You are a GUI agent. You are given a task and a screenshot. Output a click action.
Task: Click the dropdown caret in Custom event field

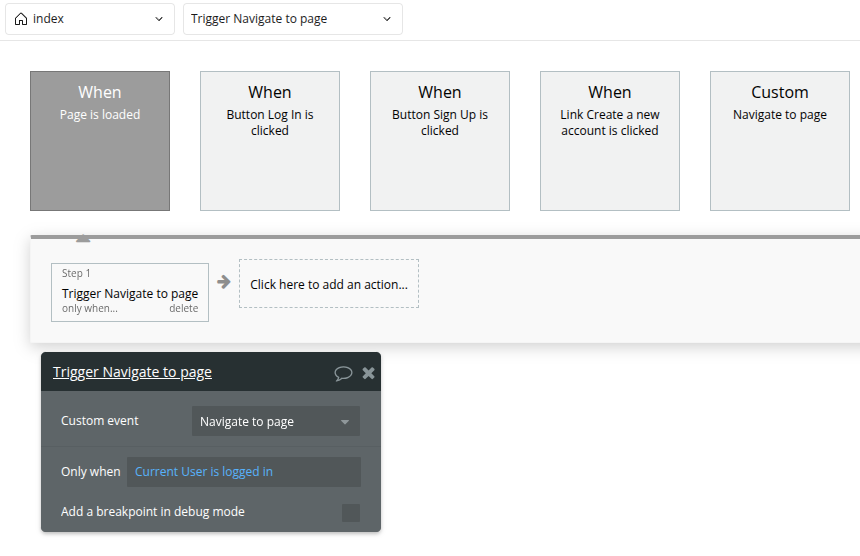[x=345, y=422]
